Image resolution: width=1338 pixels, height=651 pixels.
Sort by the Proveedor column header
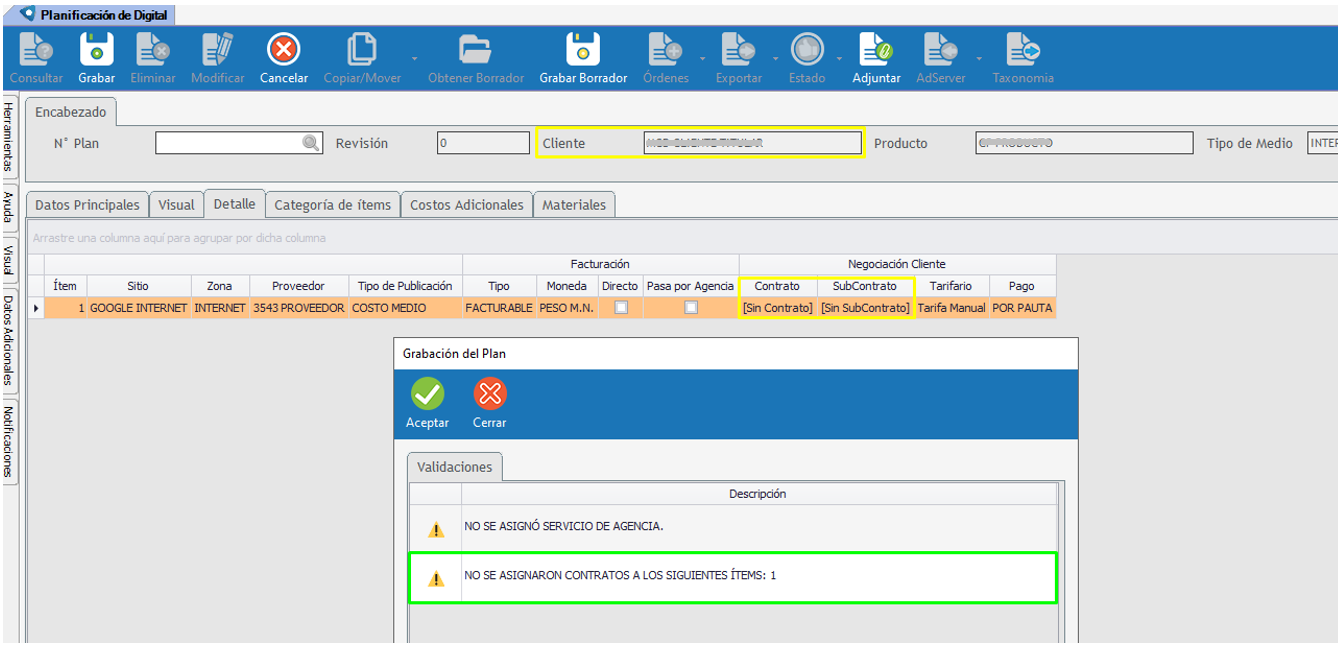tap(298, 286)
